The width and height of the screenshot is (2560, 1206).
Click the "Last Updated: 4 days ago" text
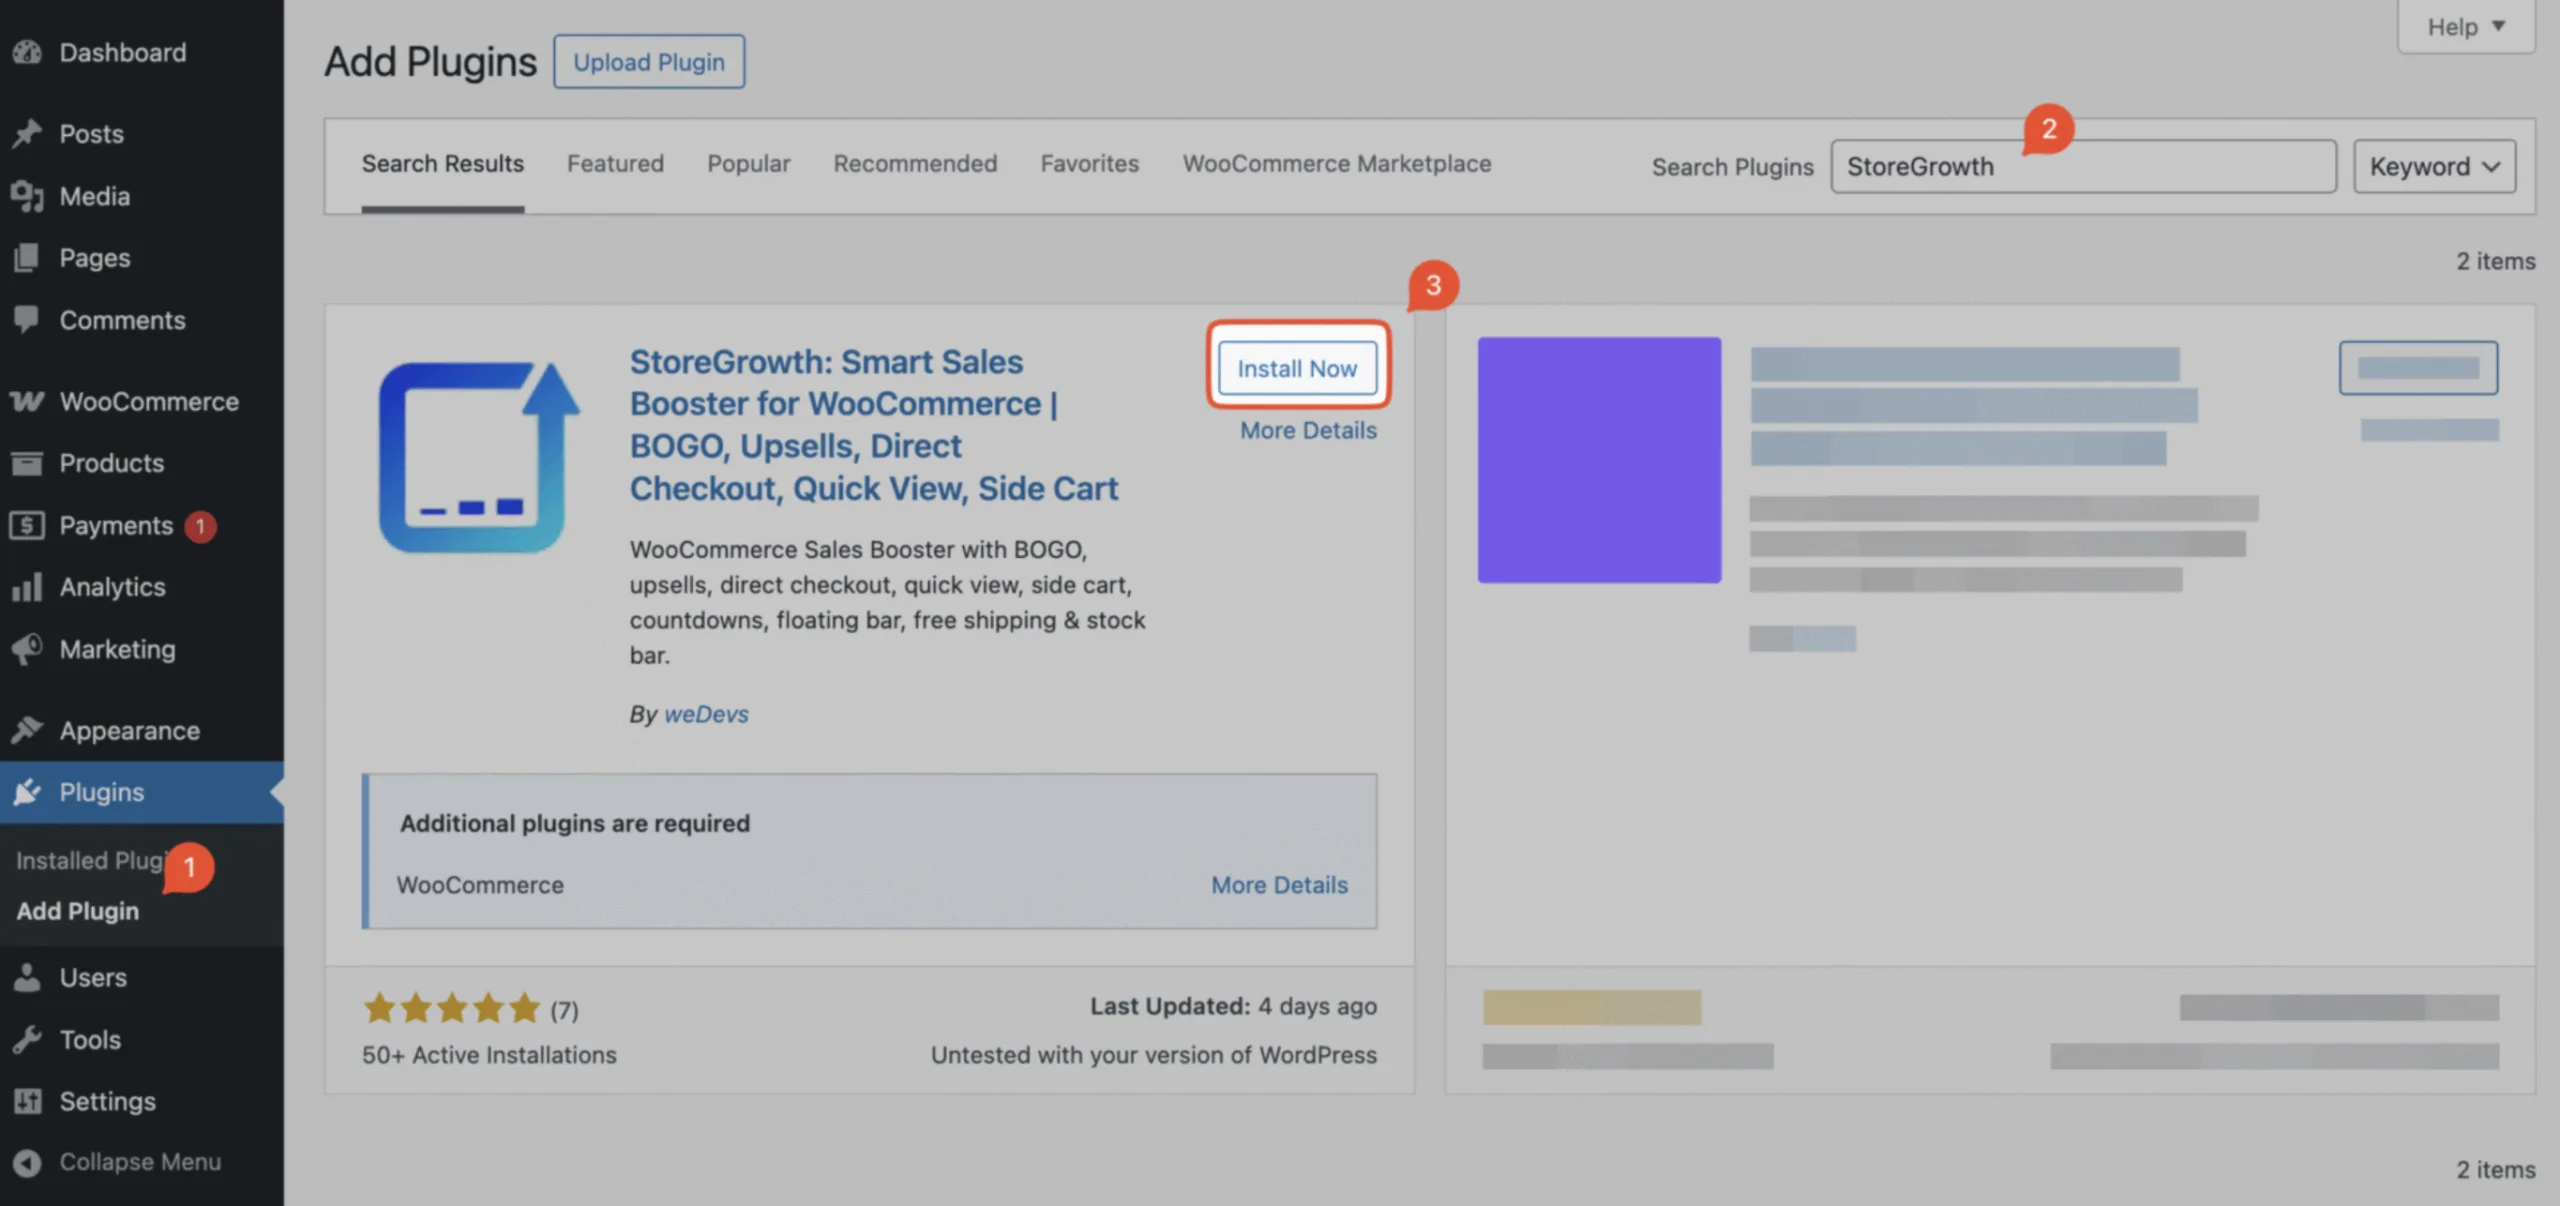[1233, 1006]
